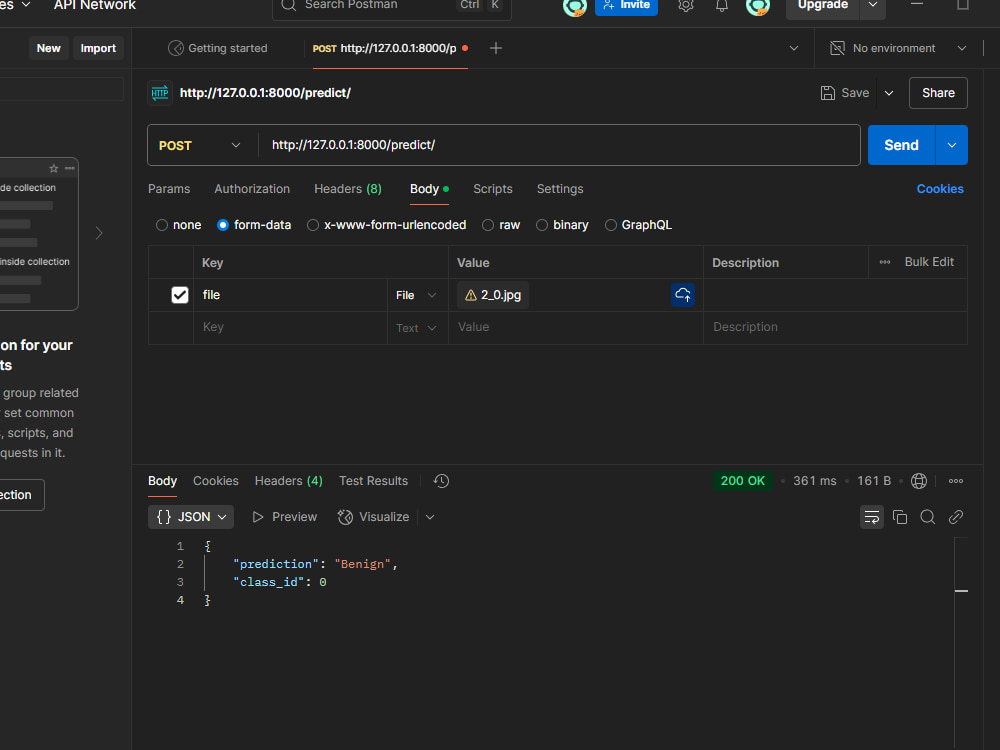This screenshot has width=1000, height=750.
Task: Select the GraphQL body radio option
Action: point(610,225)
